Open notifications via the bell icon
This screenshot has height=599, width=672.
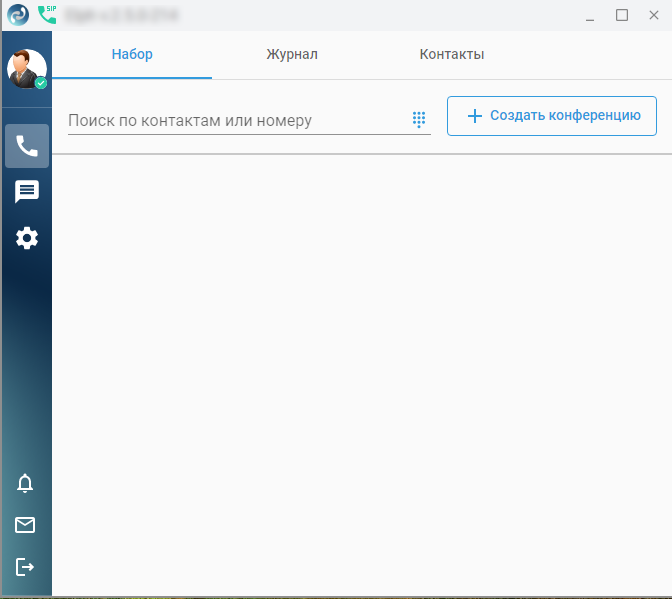pos(25,483)
